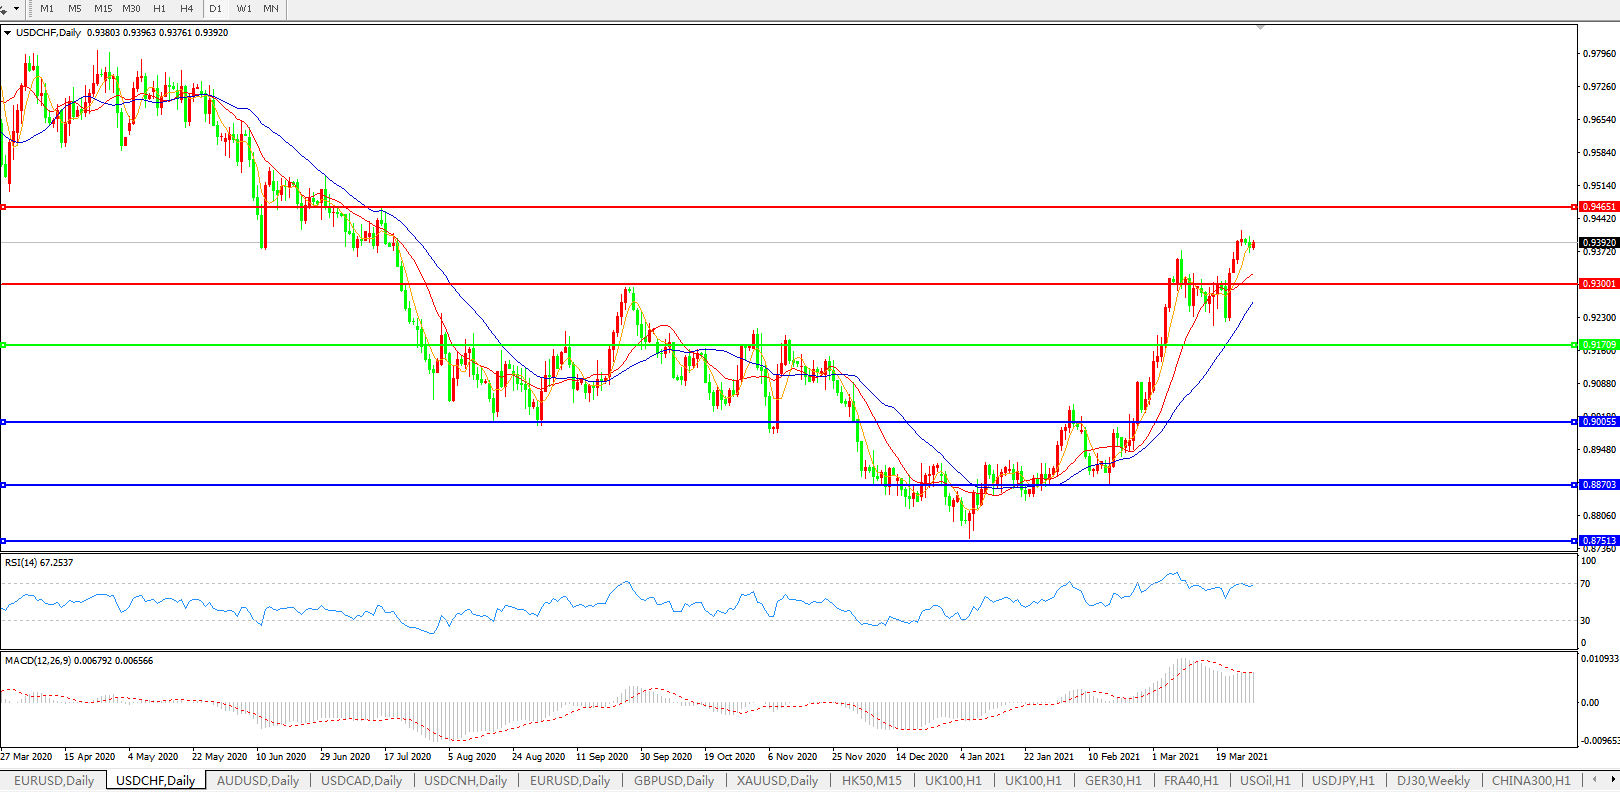Image resolution: width=1620 pixels, height=792 pixels.
Task: Open the USOil,H1 chart tab
Action: 1265,780
